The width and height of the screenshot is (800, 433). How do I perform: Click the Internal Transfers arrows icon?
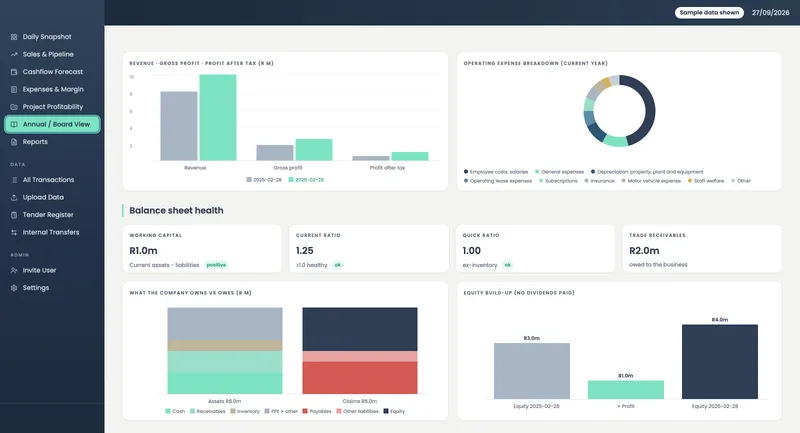click(14, 232)
